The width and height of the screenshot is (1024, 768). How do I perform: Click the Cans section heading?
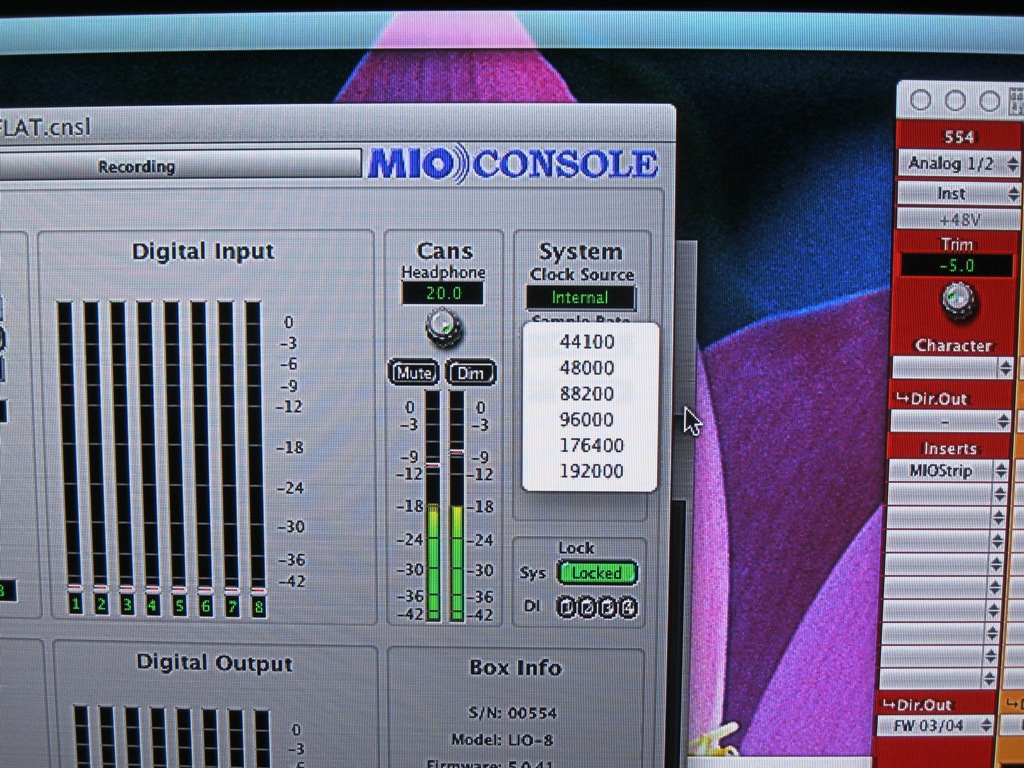coord(445,251)
